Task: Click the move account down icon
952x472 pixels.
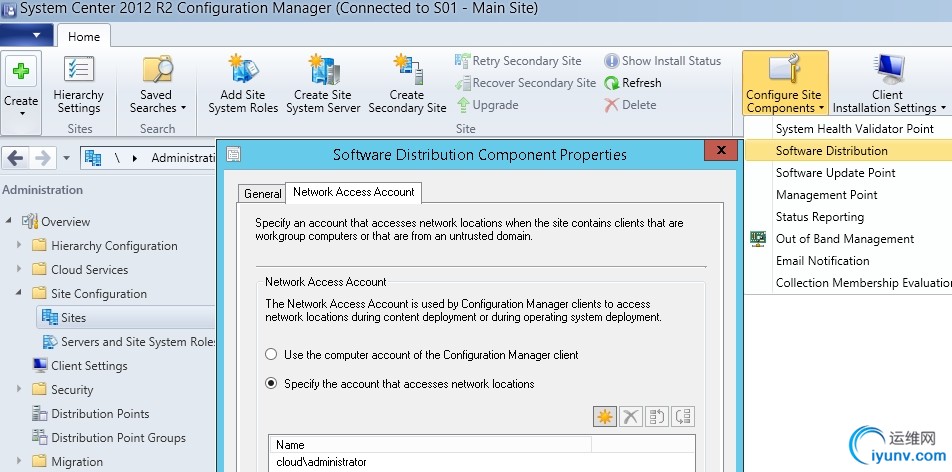Action: pyautogui.click(x=683, y=416)
